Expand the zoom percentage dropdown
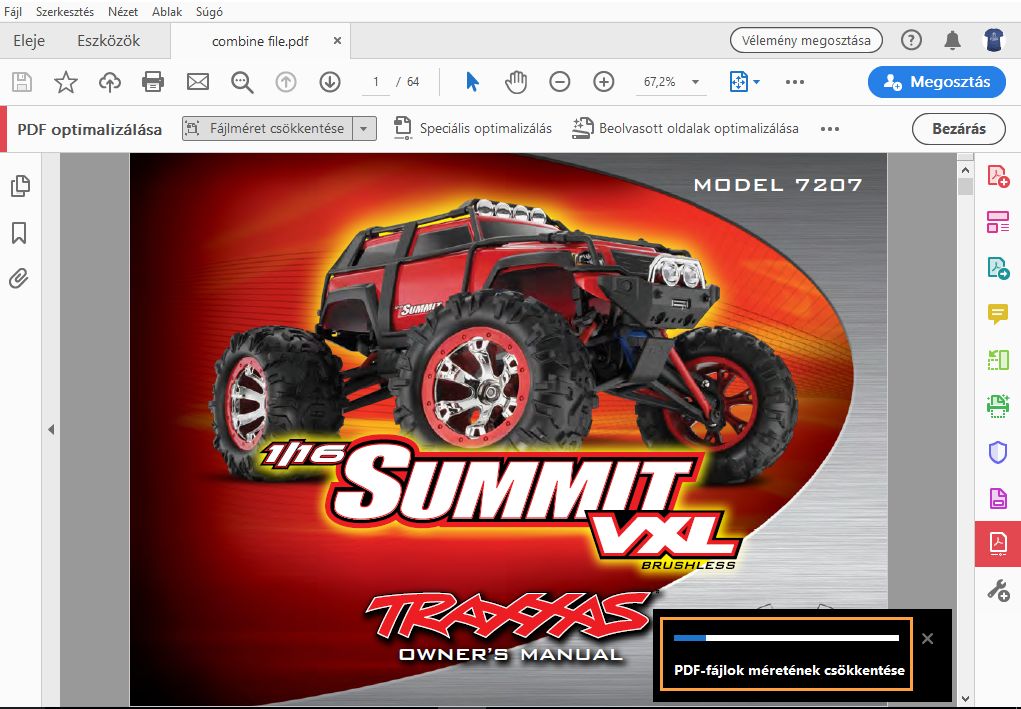Image resolution: width=1021 pixels, height=709 pixels. coord(695,82)
